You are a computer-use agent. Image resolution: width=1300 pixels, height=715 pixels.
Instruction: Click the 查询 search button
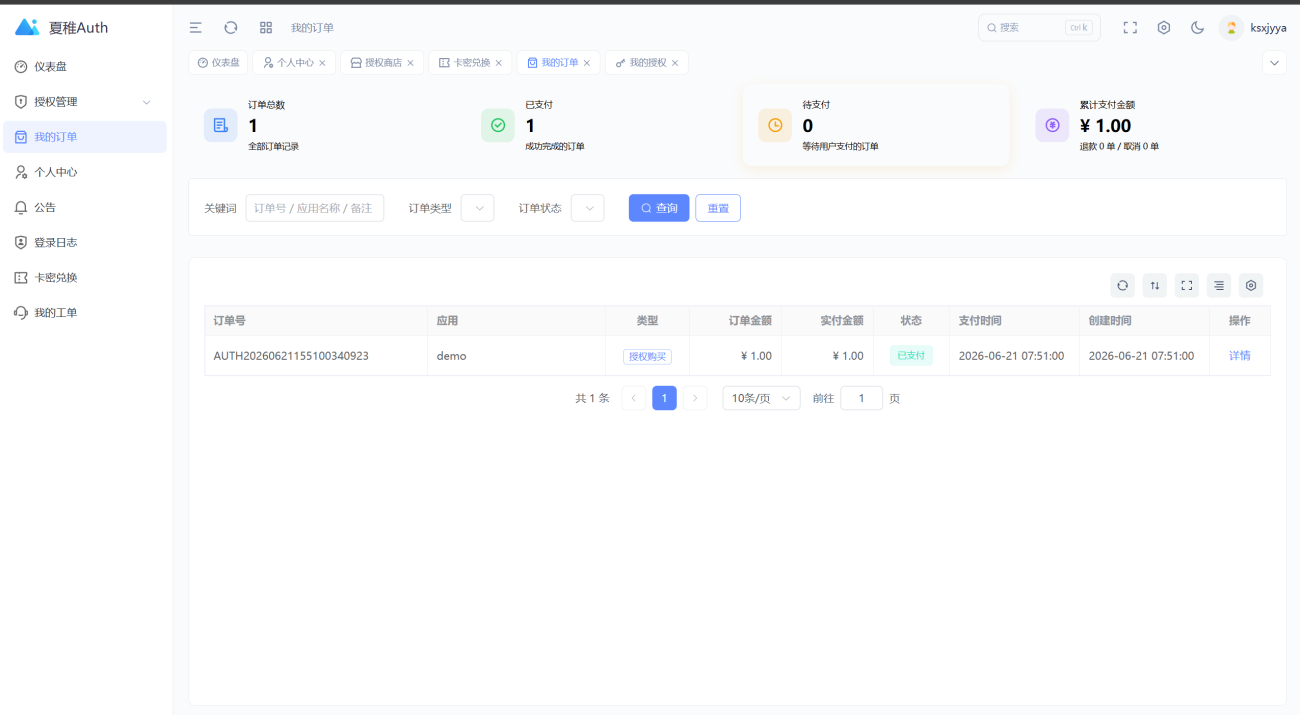click(x=659, y=208)
